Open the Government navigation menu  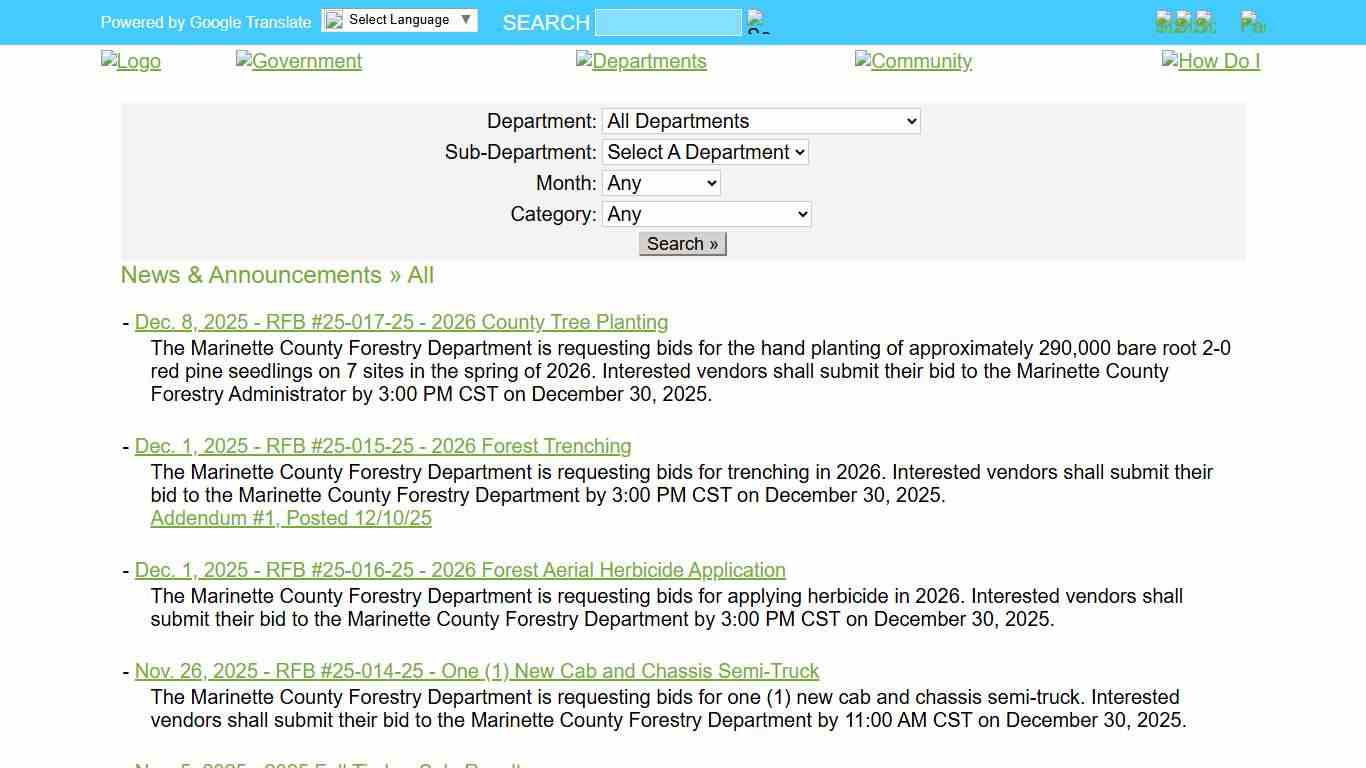(x=299, y=61)
